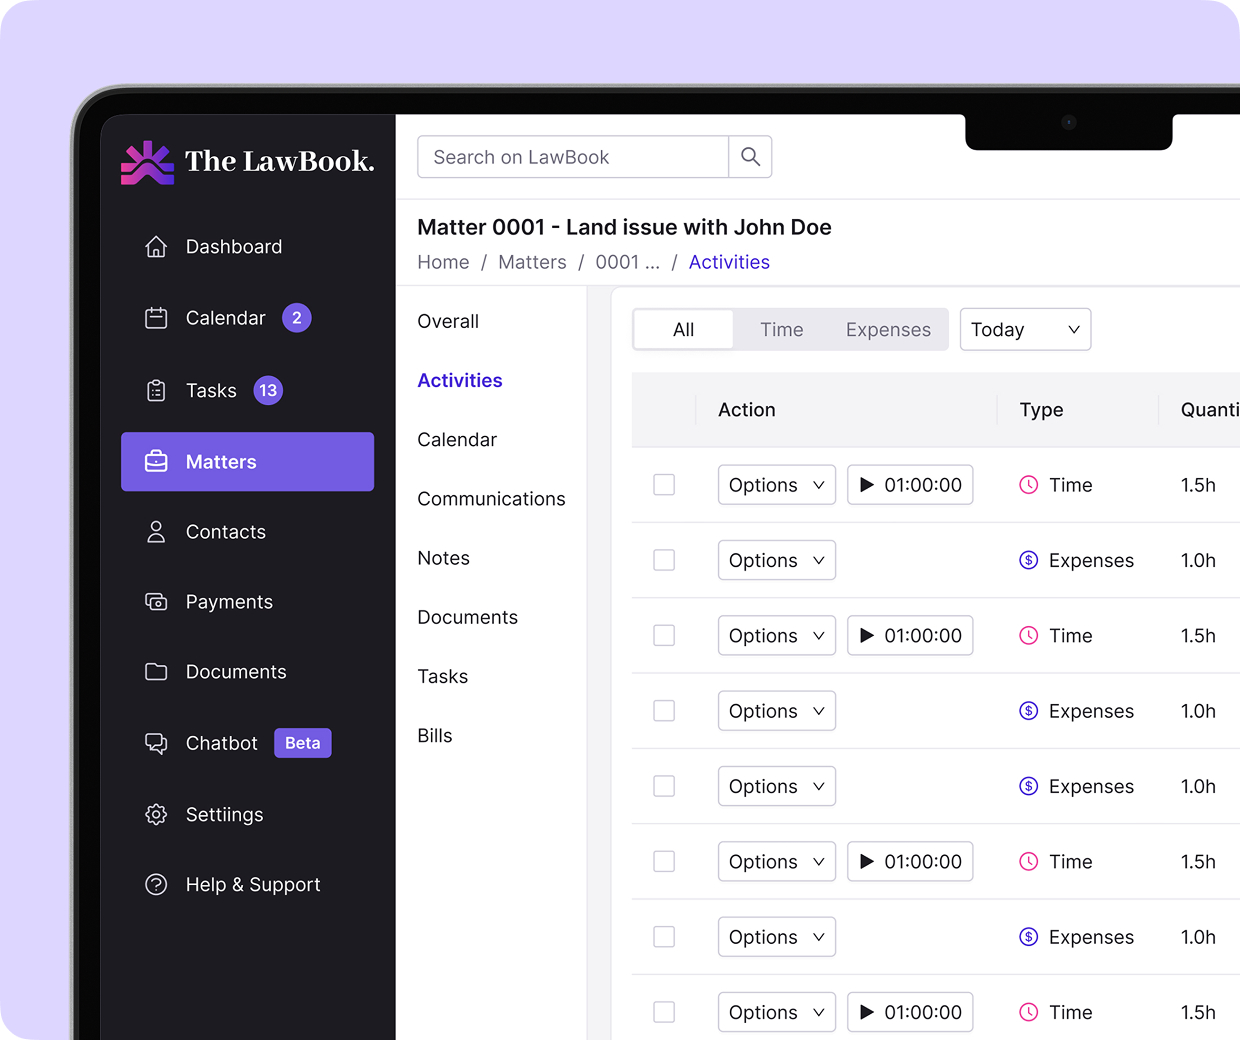The height and width of the screenshot is (1040, 1240).
Task: Open the matter's Calendar section in the white submenu
Action: (x=457, y=440)
